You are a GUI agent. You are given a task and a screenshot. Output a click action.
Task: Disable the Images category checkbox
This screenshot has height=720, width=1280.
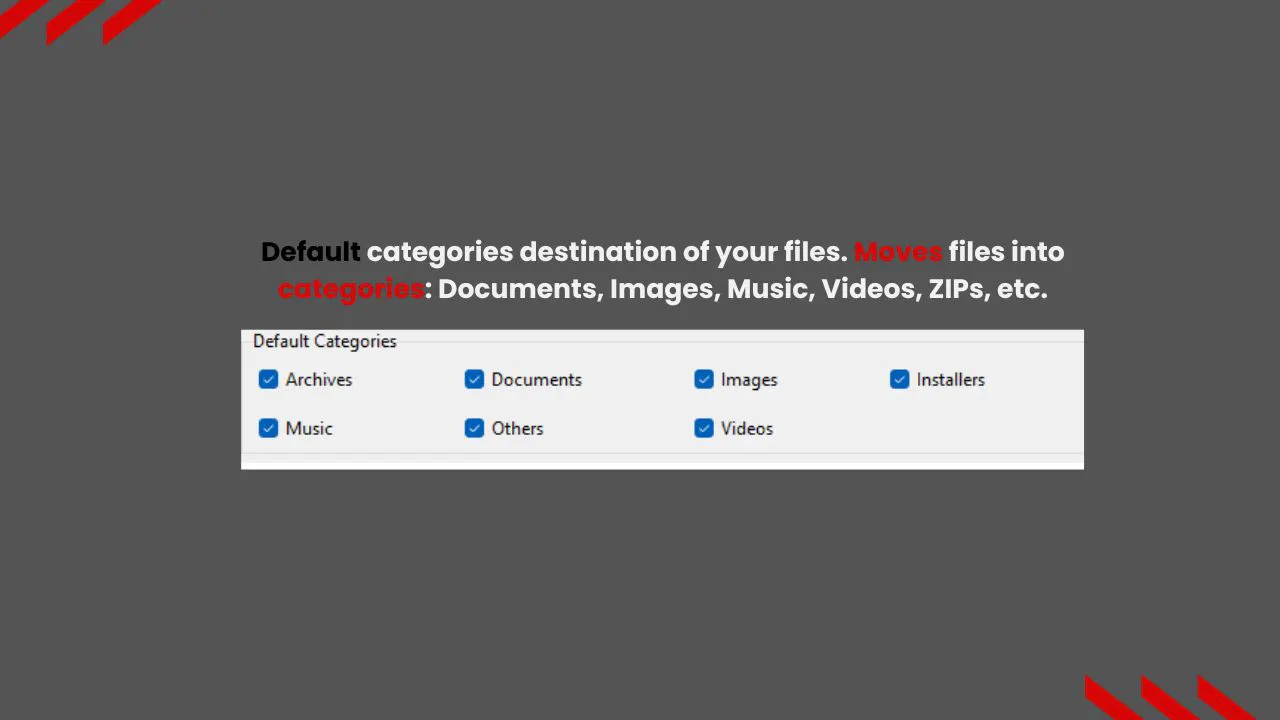(704, 379)
